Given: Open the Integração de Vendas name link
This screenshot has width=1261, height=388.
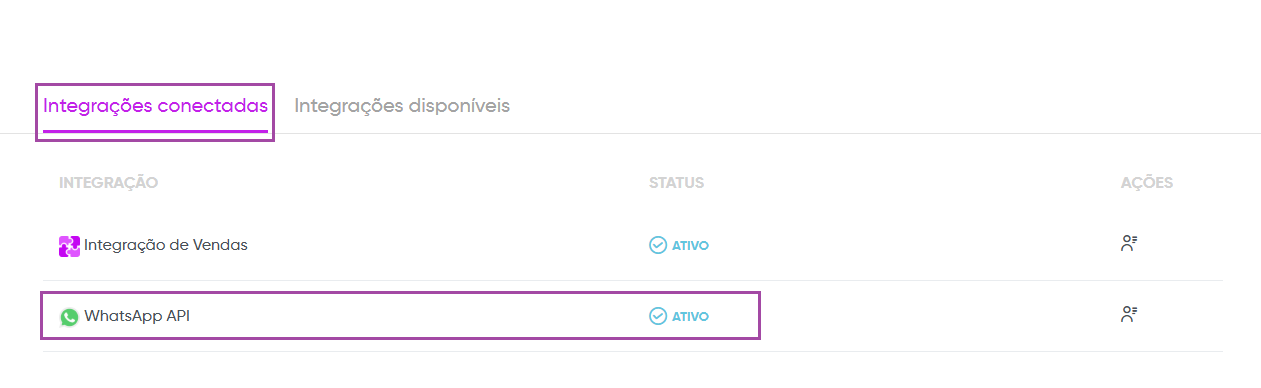Looking at the screenshot, I should [x=166, y=245].
